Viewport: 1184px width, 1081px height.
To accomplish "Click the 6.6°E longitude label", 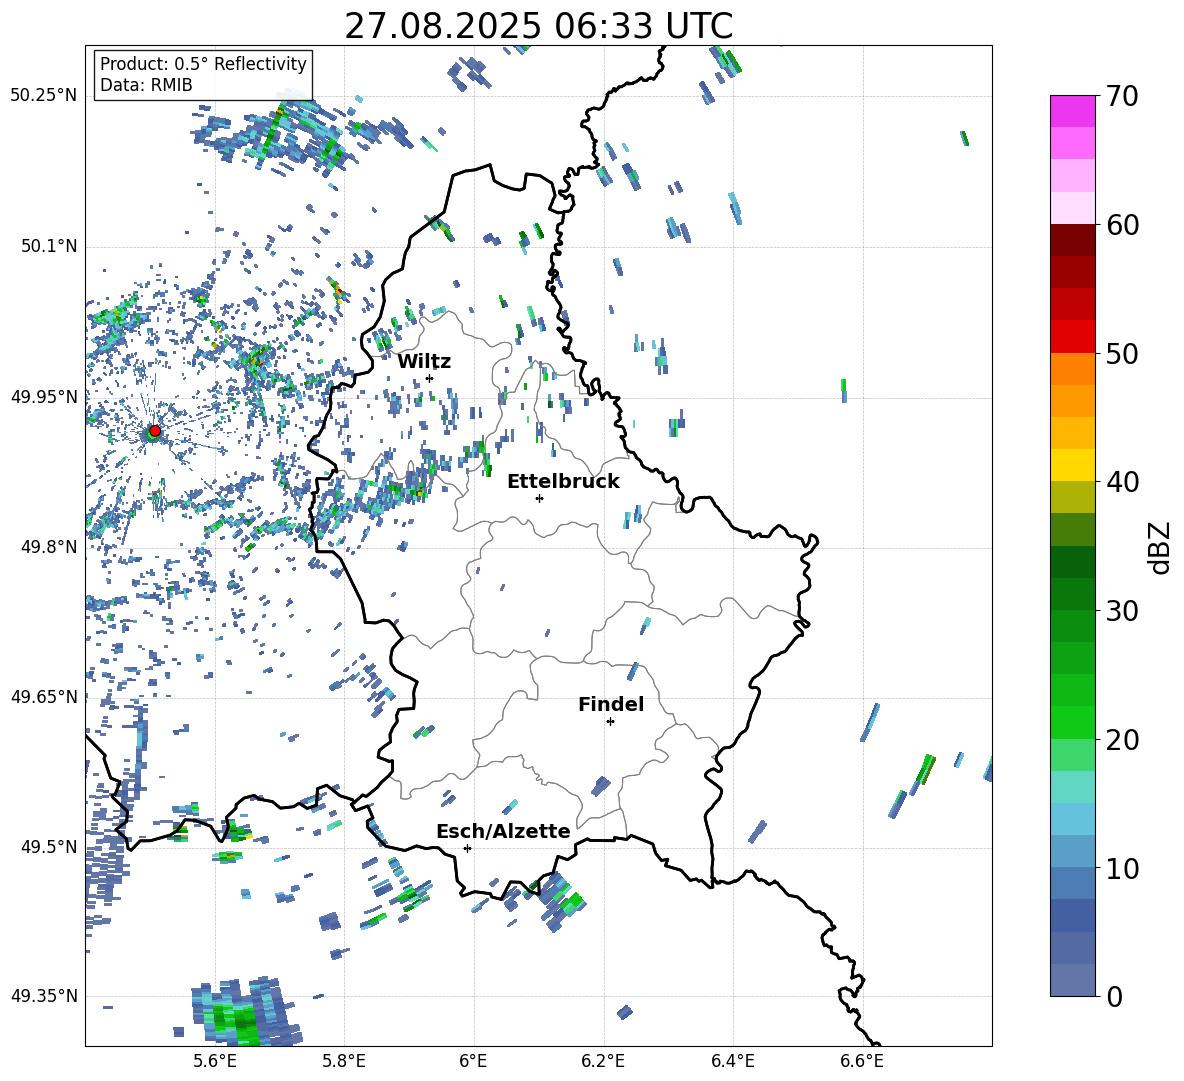I will pyautogui.click(x=862, y=1061).
